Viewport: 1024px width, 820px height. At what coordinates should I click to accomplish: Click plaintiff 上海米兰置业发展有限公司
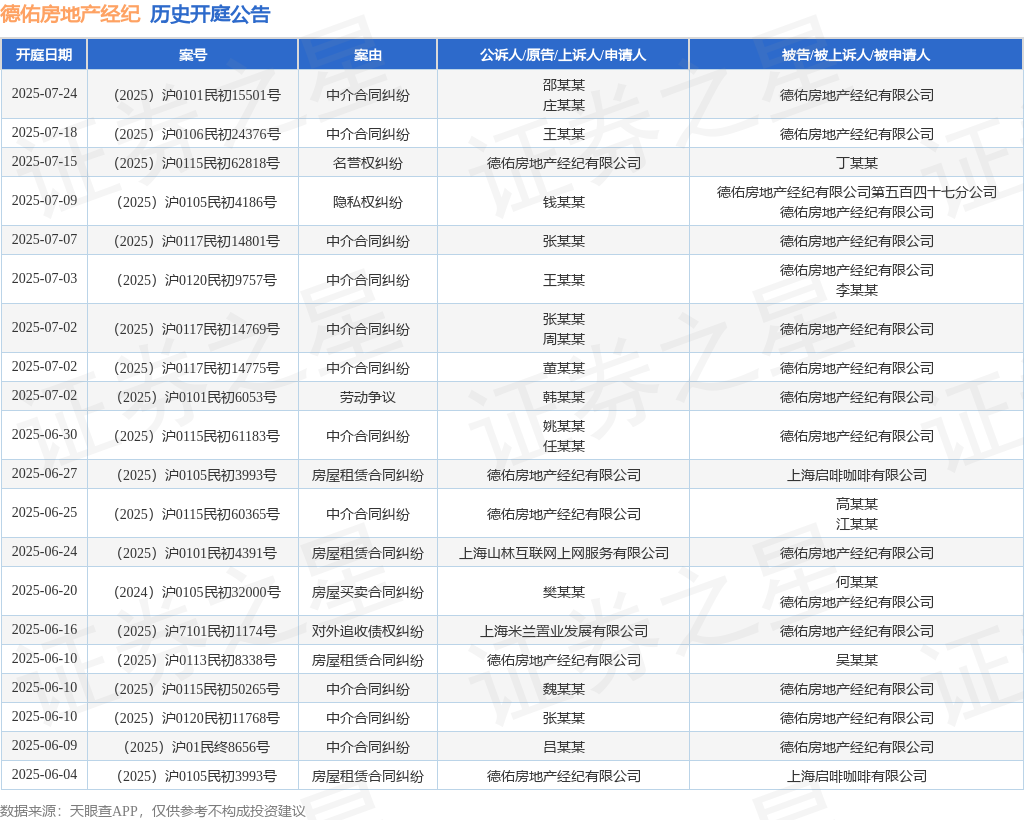tap(564, 632)
